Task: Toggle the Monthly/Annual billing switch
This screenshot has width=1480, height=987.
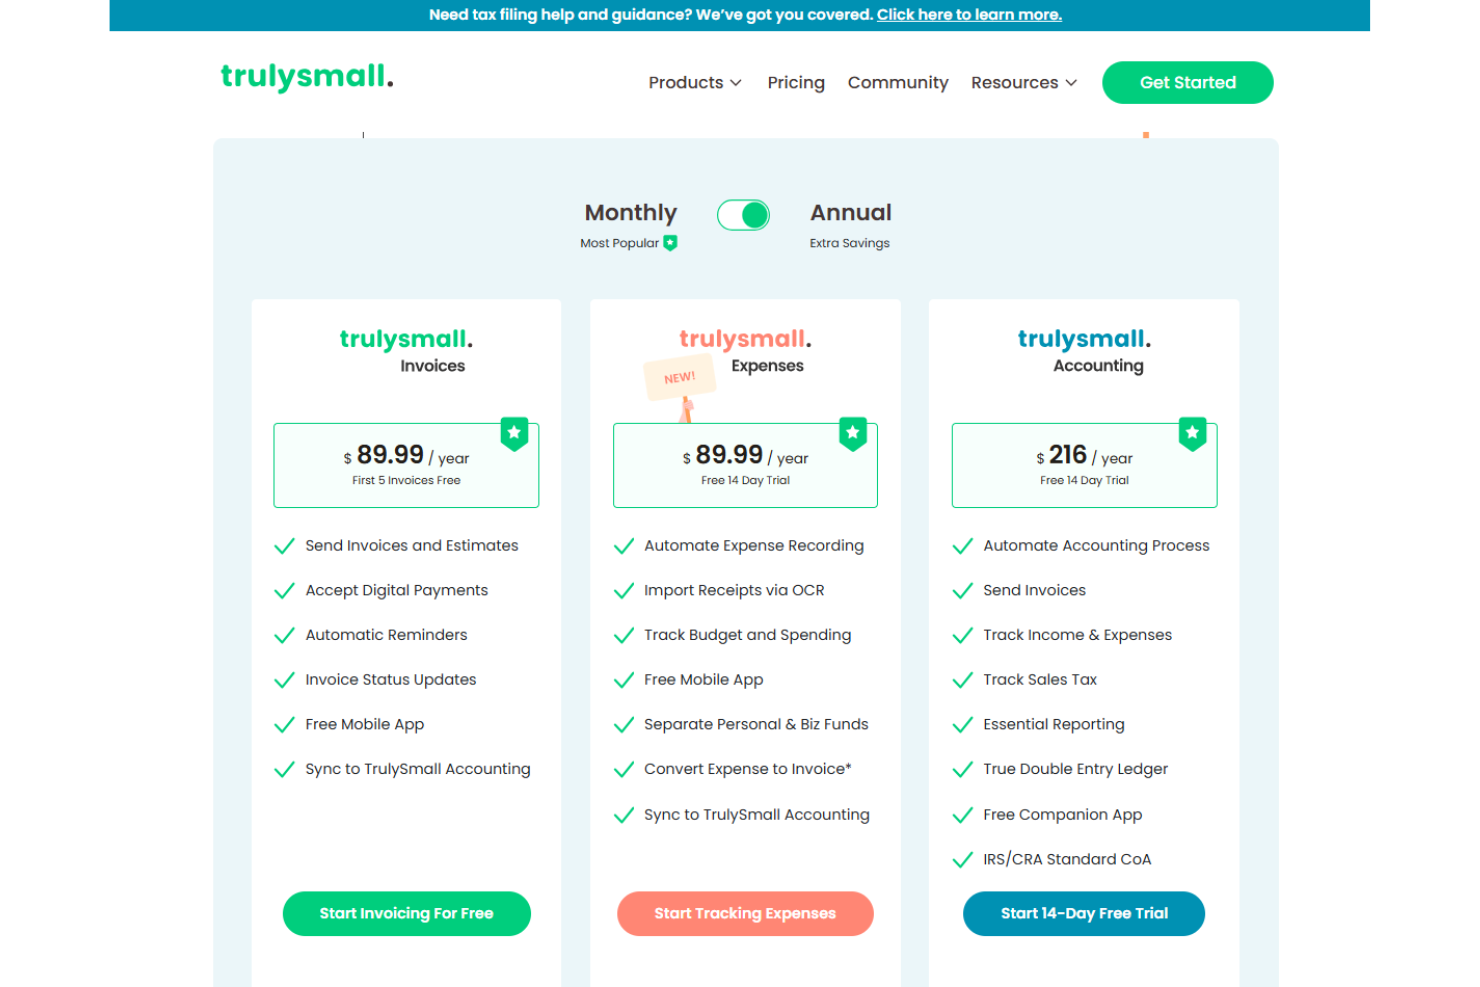Action: click(743, 215)
